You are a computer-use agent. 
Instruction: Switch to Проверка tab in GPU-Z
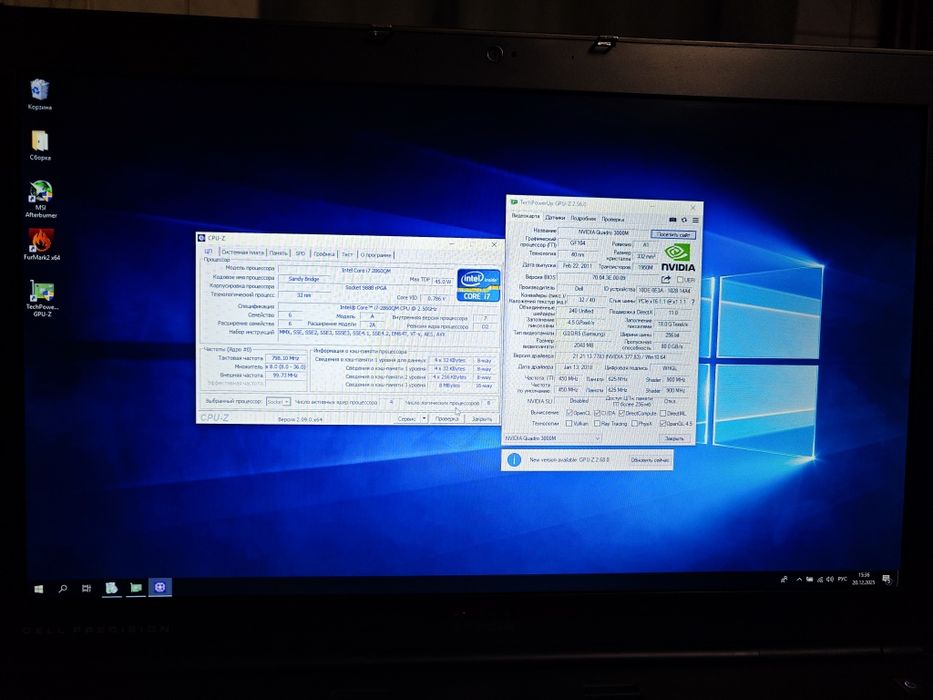[x=613, y=219]
